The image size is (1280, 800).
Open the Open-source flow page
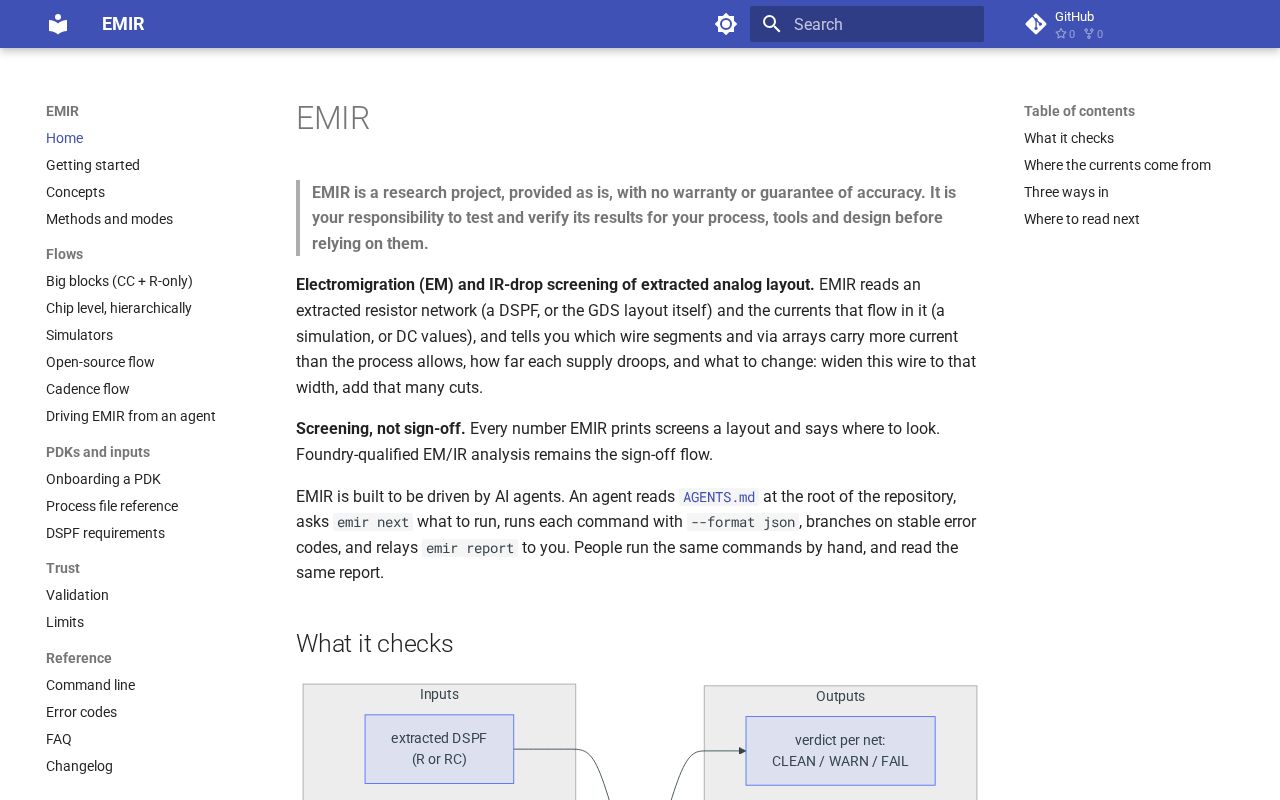pyautogui.click(x=100, y=362)
